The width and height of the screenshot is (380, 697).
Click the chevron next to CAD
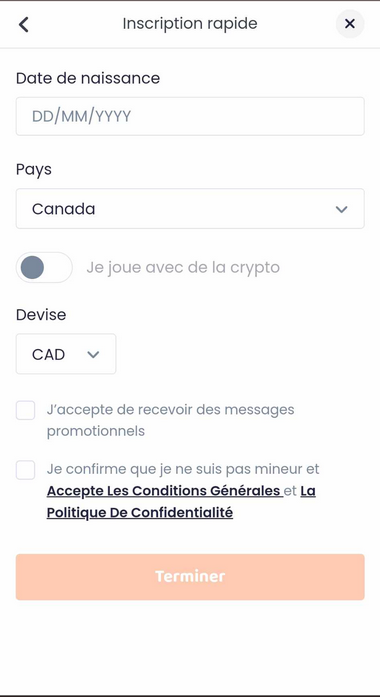coord(93,354)
